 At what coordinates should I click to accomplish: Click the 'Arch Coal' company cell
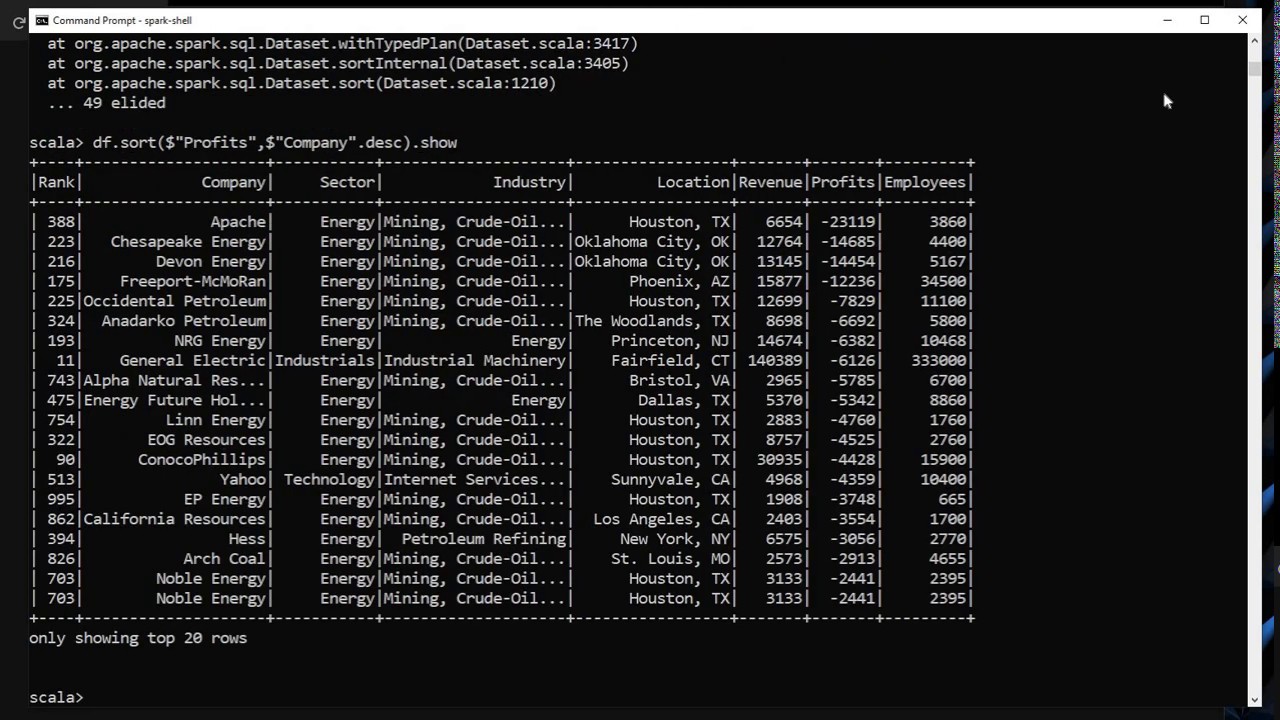click(225, 559)
